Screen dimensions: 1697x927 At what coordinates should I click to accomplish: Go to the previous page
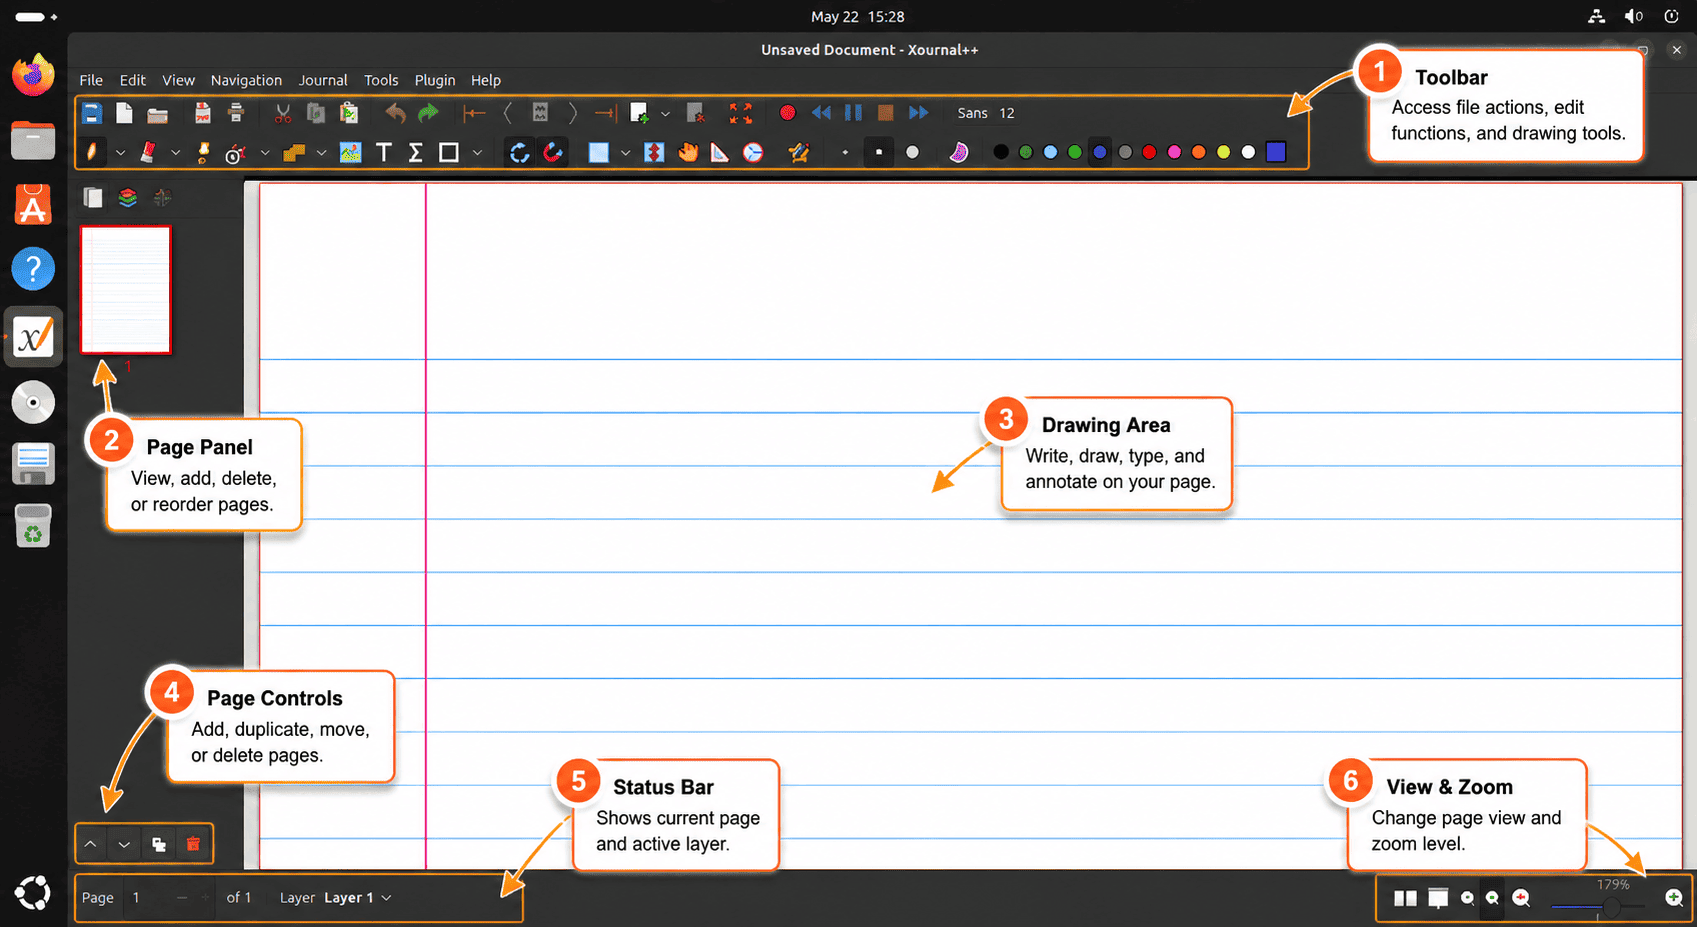coord(507,113)
